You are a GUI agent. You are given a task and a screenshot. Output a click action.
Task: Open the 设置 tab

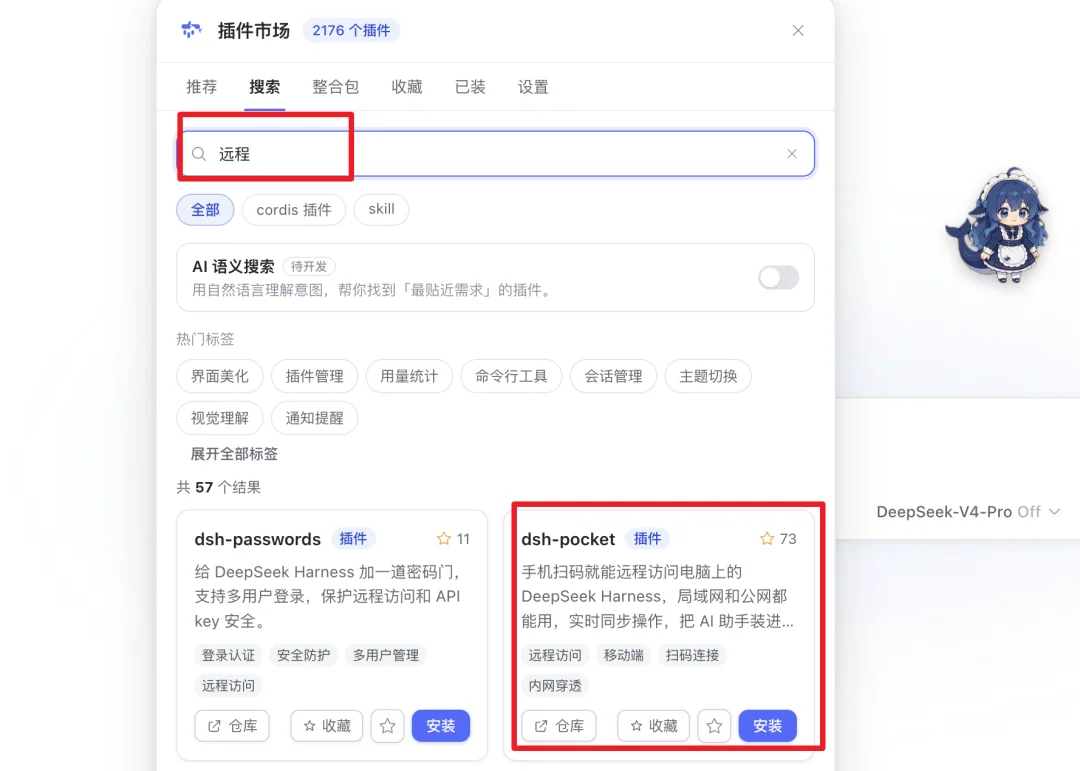pyautogui.click(x=533, y=87)
